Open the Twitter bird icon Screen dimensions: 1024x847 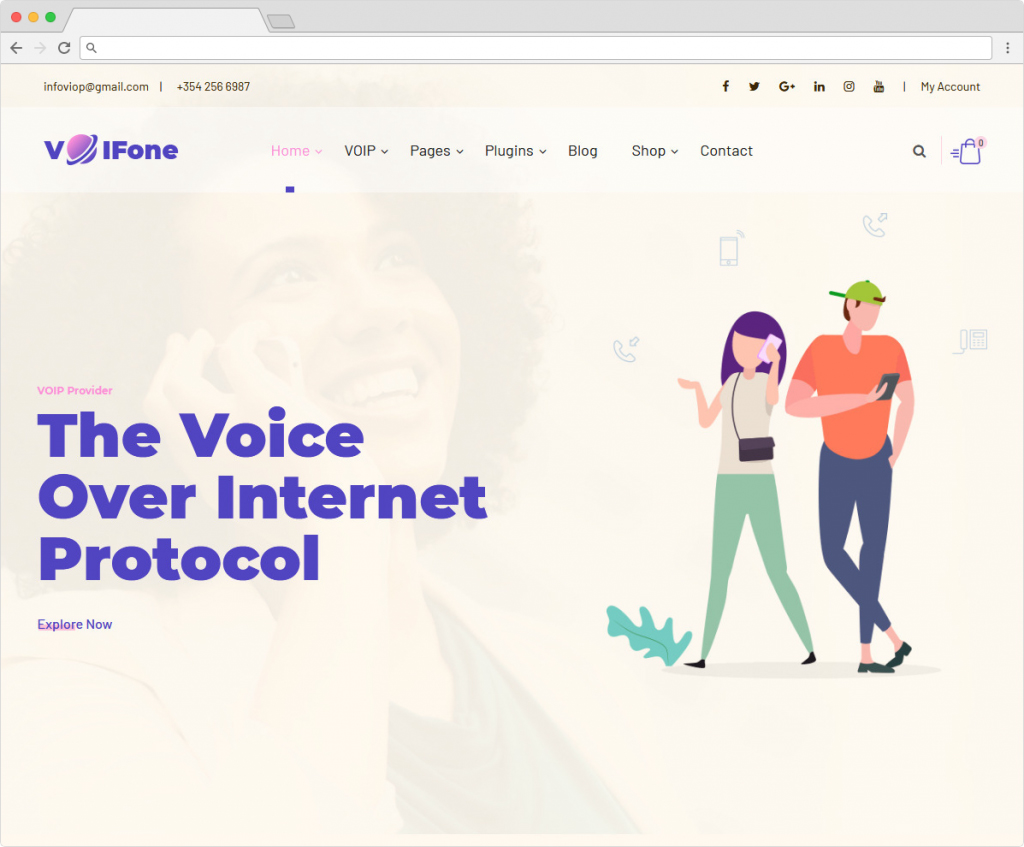pyautogui.click(x=754, y=86)
